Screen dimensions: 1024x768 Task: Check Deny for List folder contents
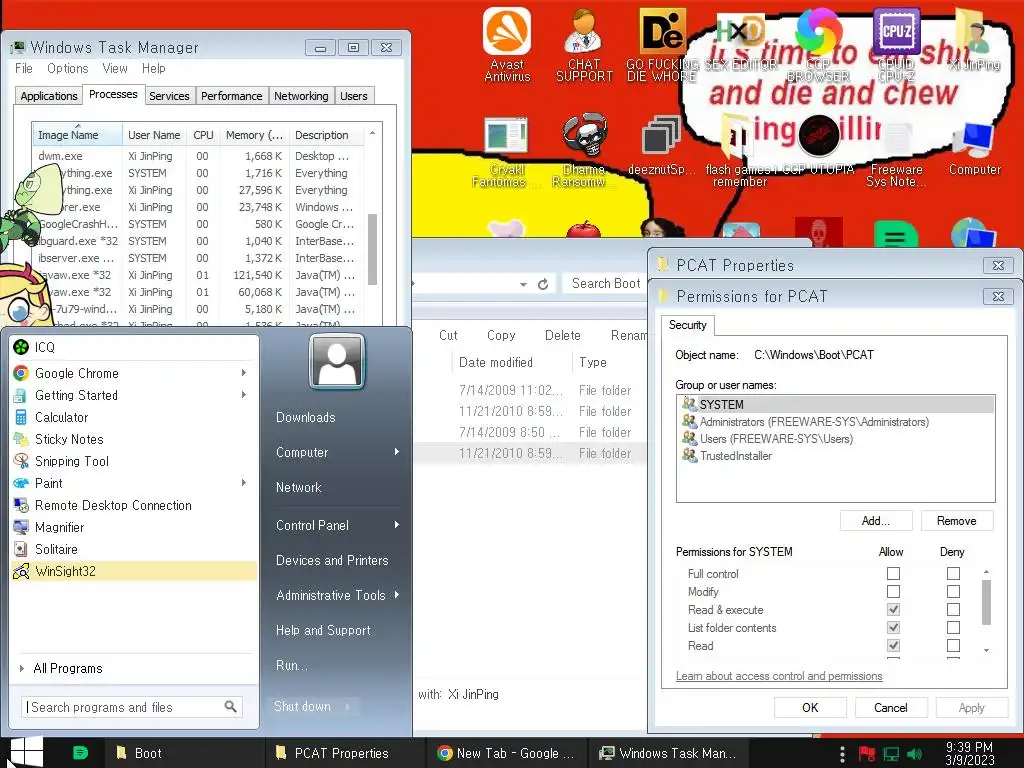[x=953, y=628]
